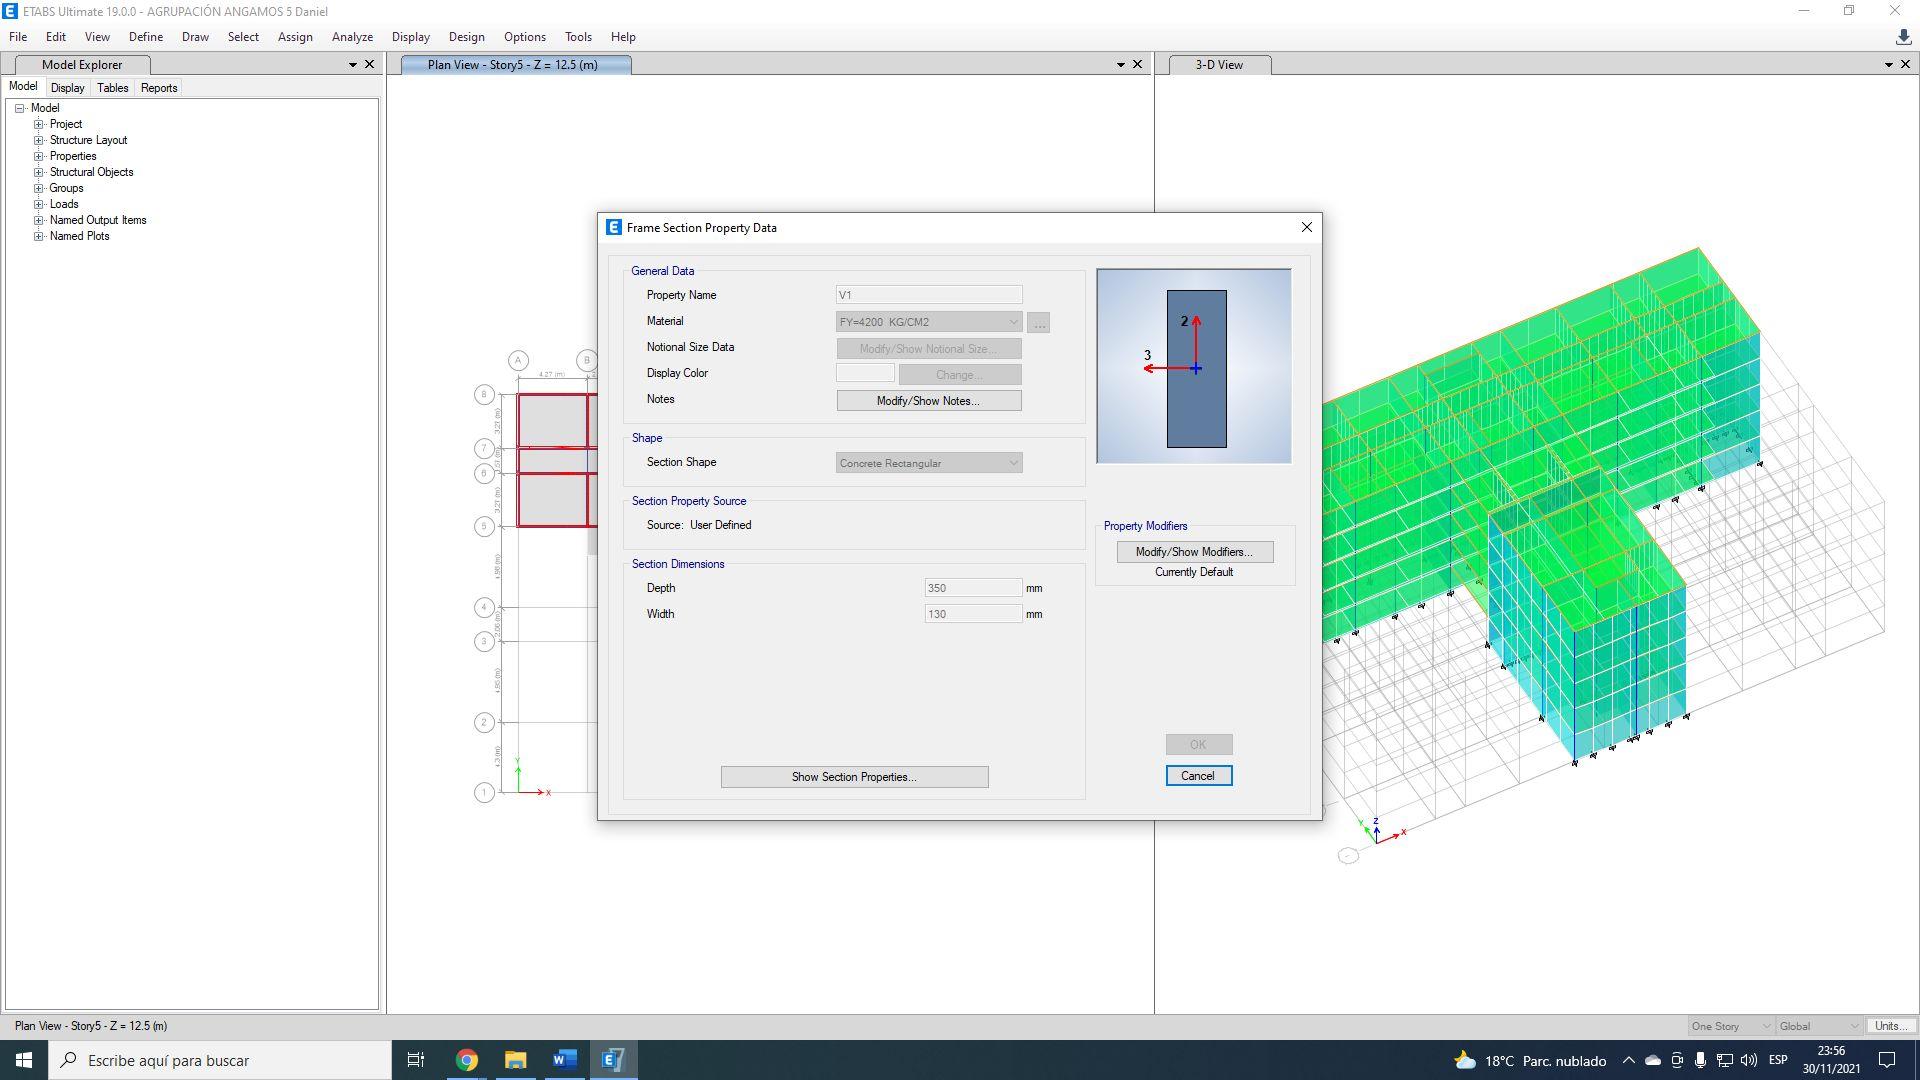1920x1080 pixels.
Task: Expand the Properties tree node
Action: click(39, 156)
